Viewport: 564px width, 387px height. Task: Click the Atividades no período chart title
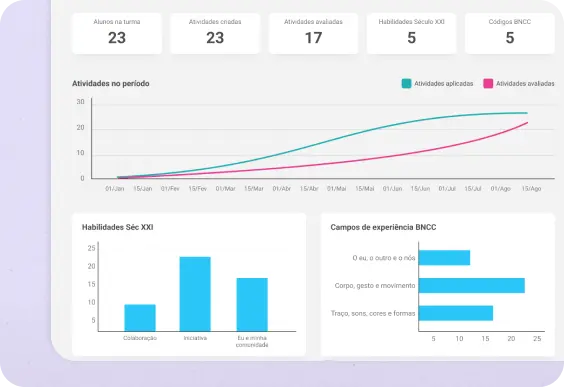(x=111, y=83)
